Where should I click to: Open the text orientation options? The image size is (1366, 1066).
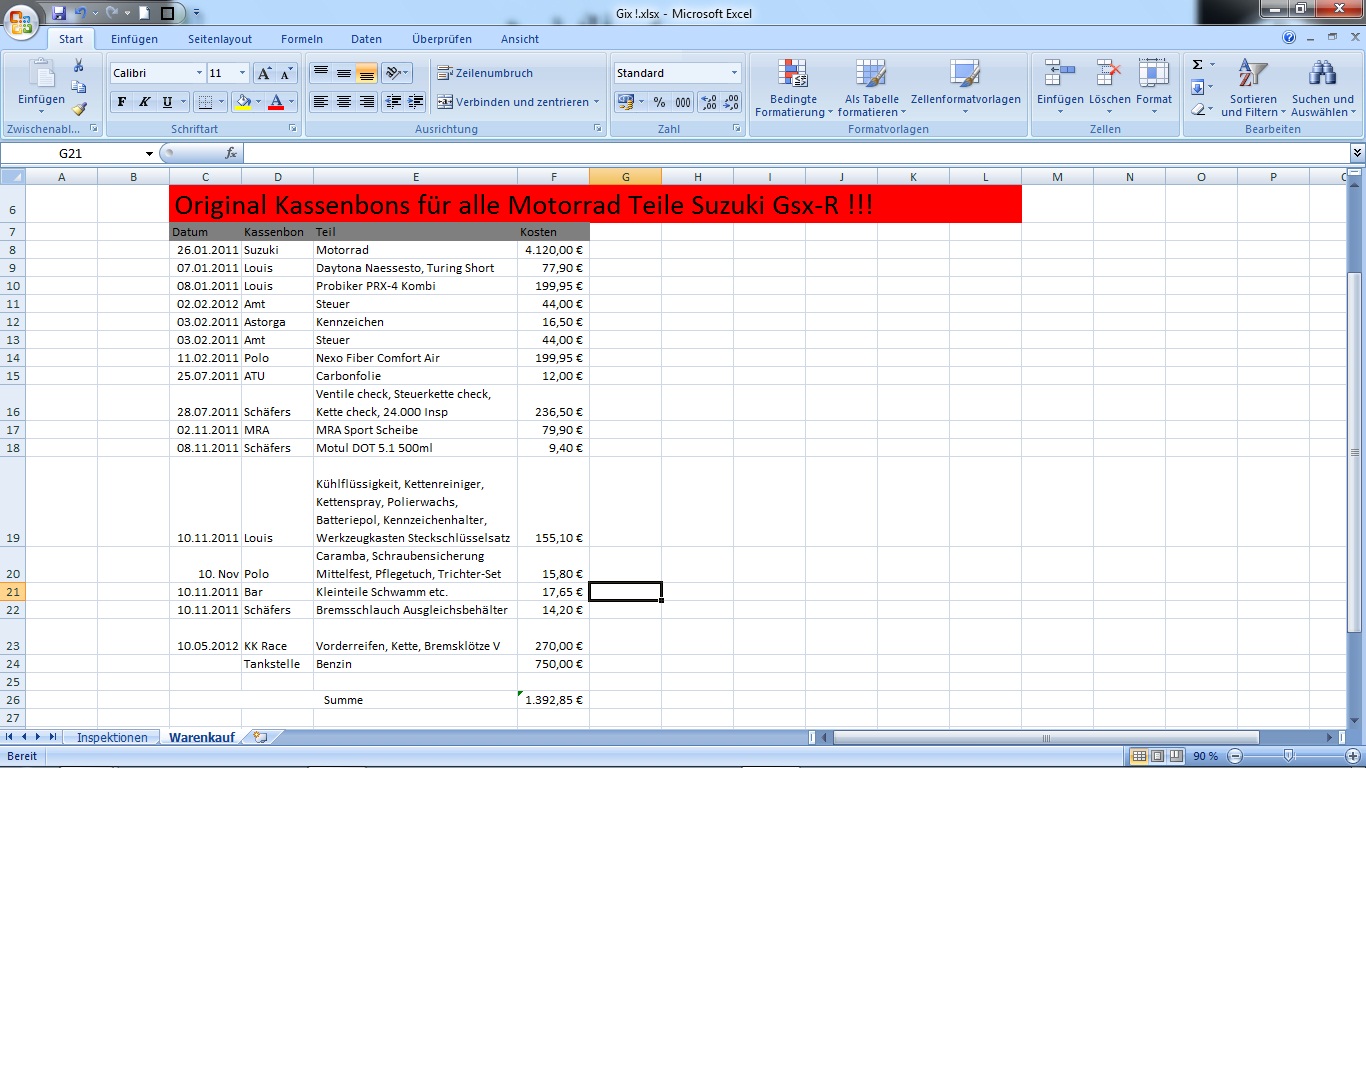click(x=397, y=73)
